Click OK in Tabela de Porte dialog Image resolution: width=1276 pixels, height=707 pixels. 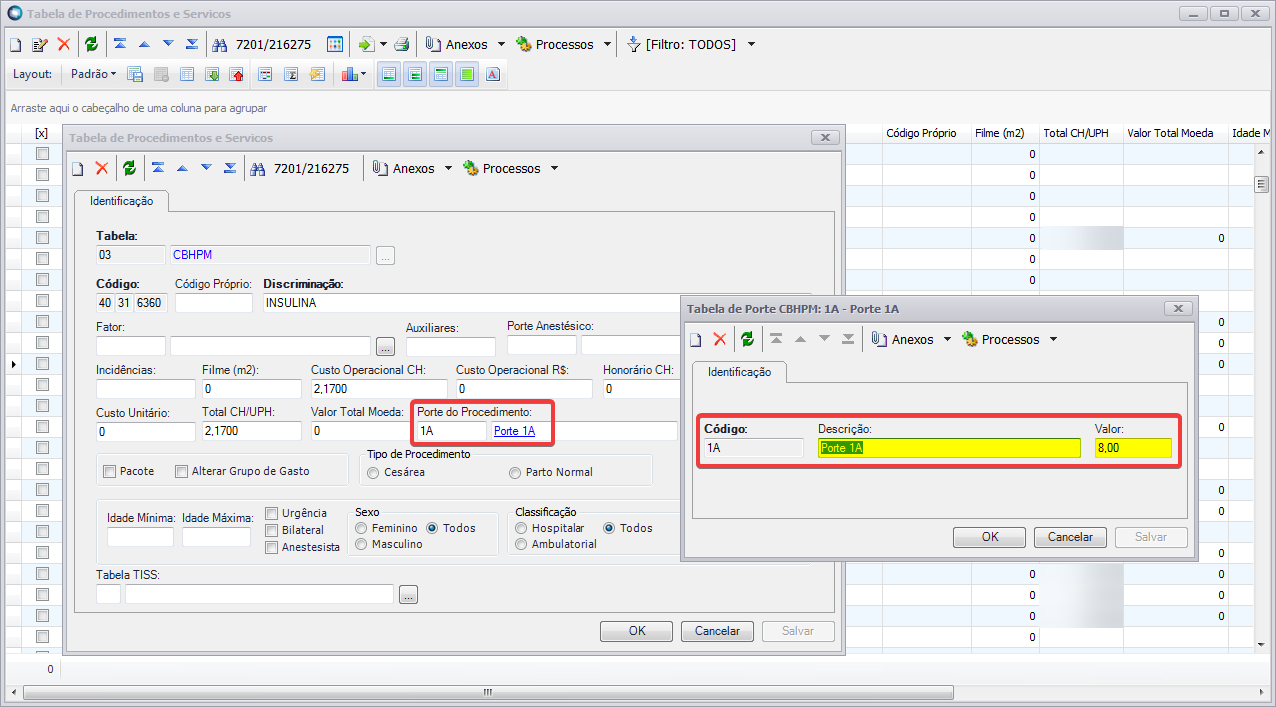990,537
